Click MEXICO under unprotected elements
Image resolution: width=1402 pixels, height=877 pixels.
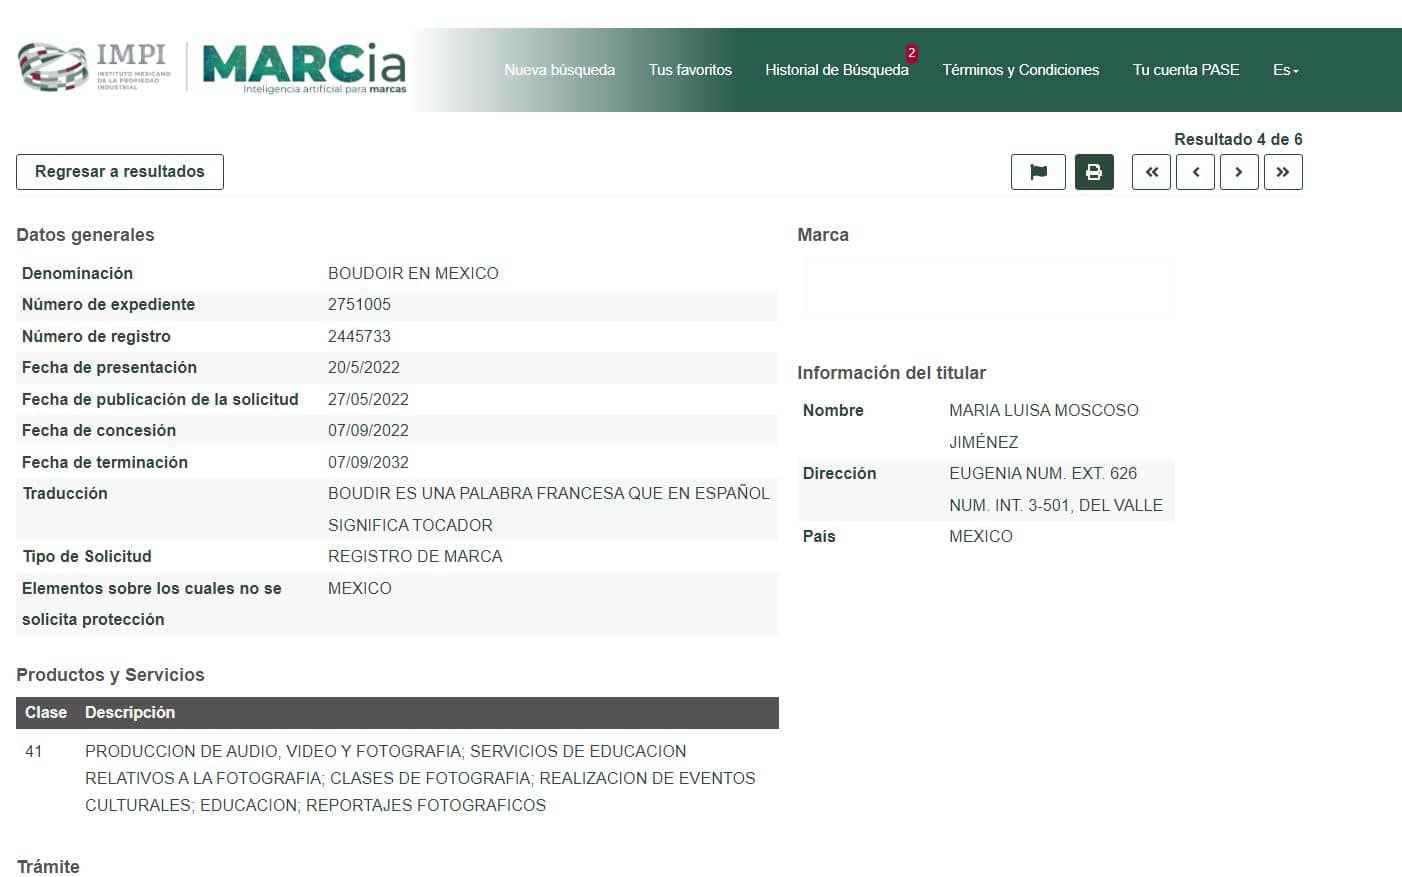(x=360, y=588)
